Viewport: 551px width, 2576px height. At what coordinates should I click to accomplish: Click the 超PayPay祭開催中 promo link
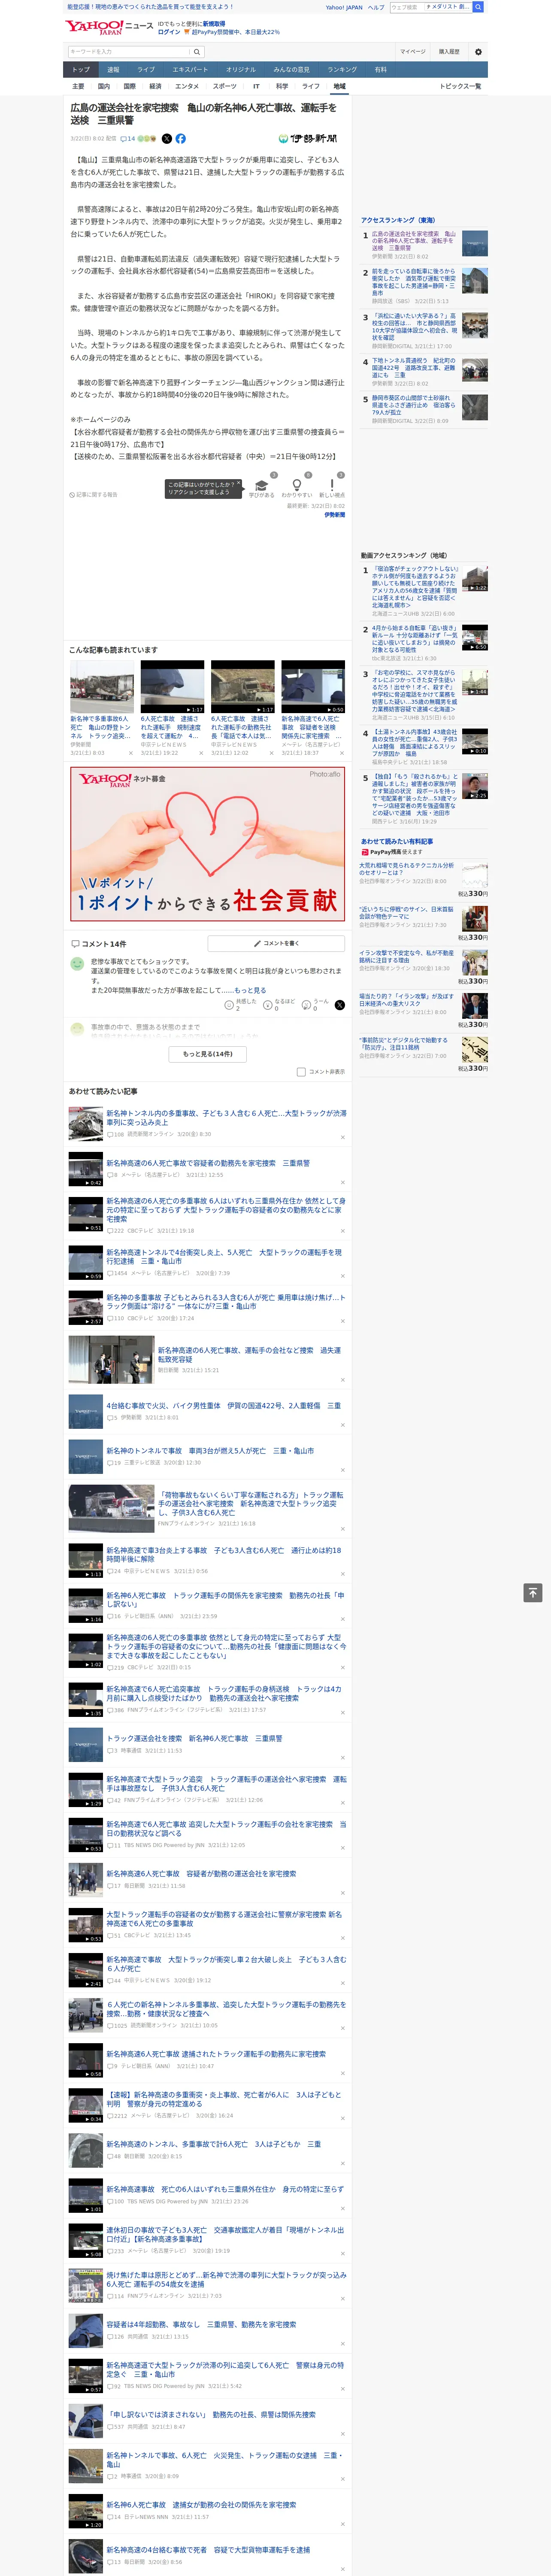(233, 32)
